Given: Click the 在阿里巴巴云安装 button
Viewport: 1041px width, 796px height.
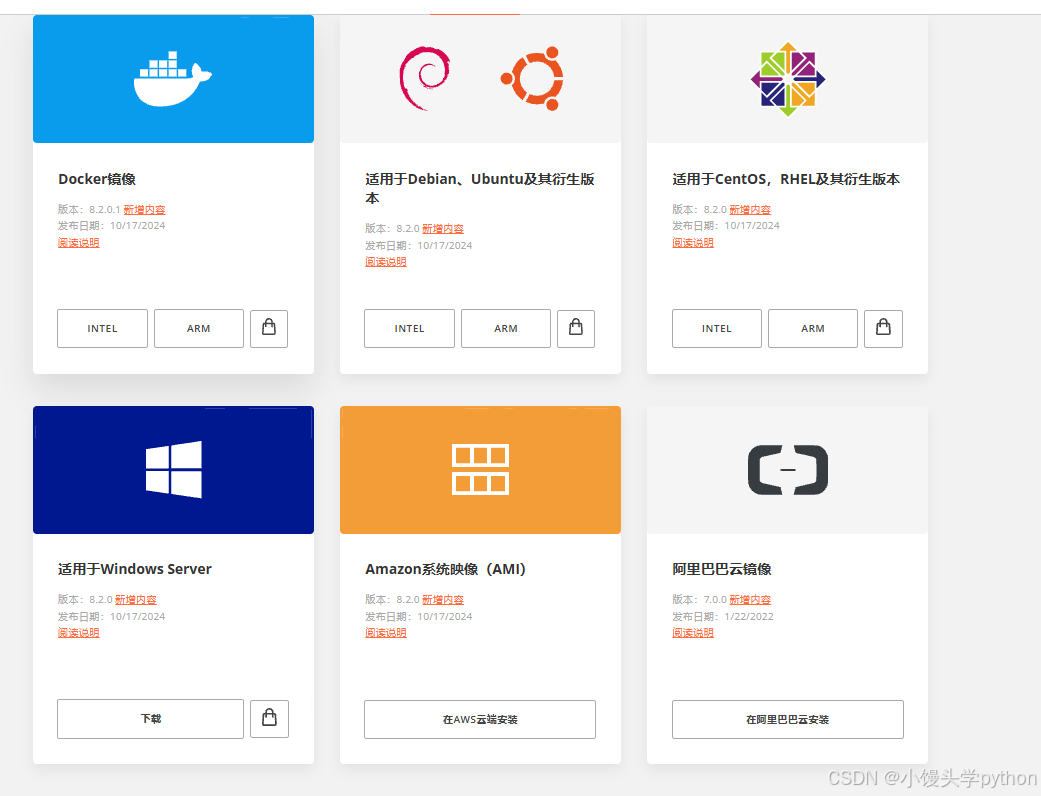Looking at the screenshot, I should [x=788, y=719].
